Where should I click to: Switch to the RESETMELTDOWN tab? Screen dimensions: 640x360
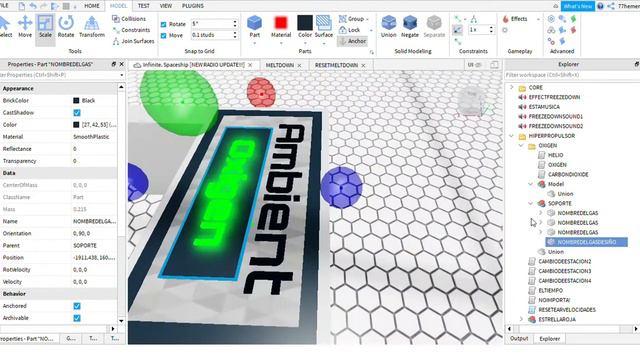point(336,65)
